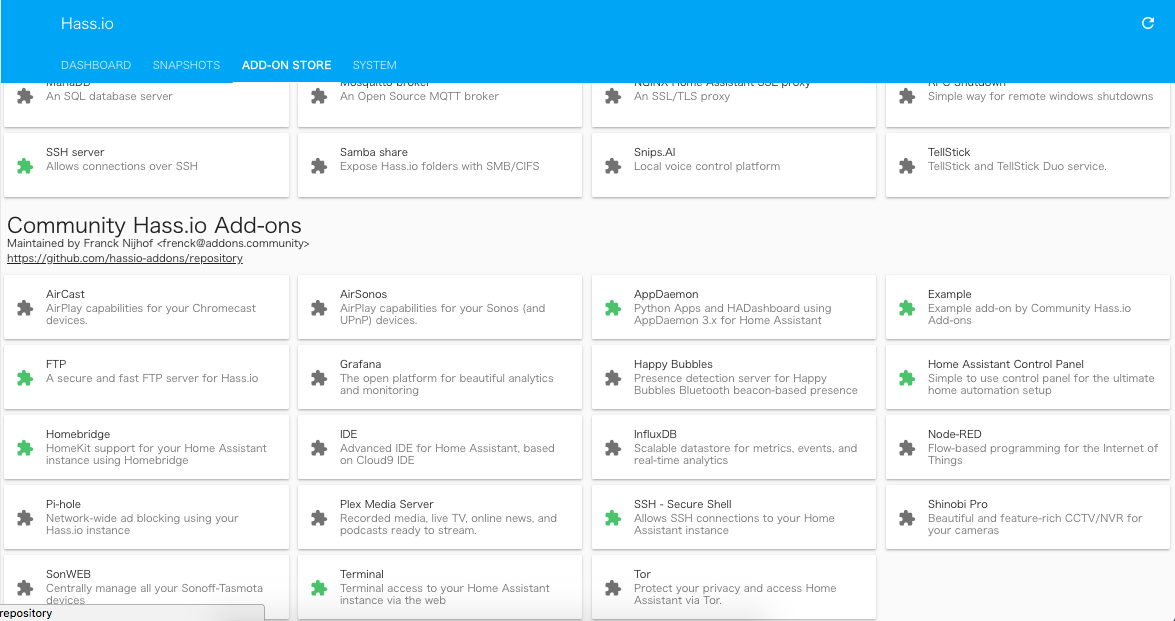This screenshot has width=1175, height=621.
Task: Click the MariaDB SQL database server card
Action: [146, 105]
